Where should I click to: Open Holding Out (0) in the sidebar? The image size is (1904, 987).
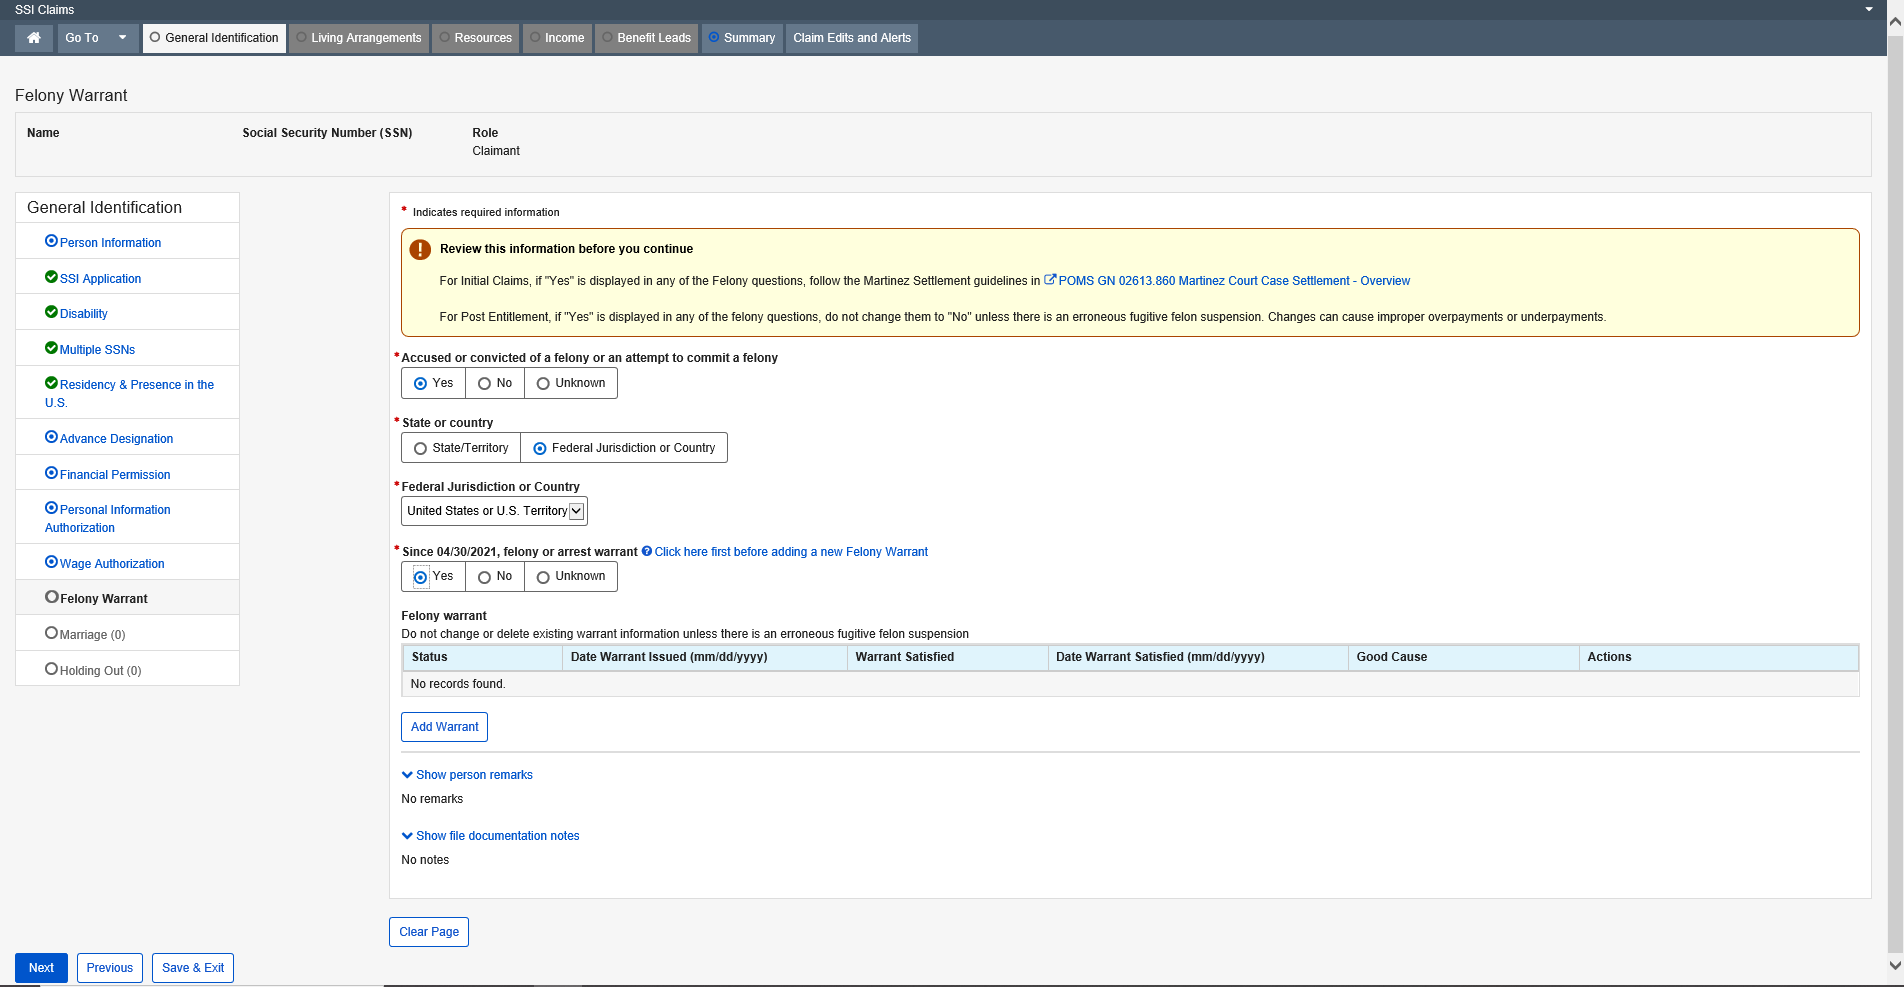(x=100, y=670)
